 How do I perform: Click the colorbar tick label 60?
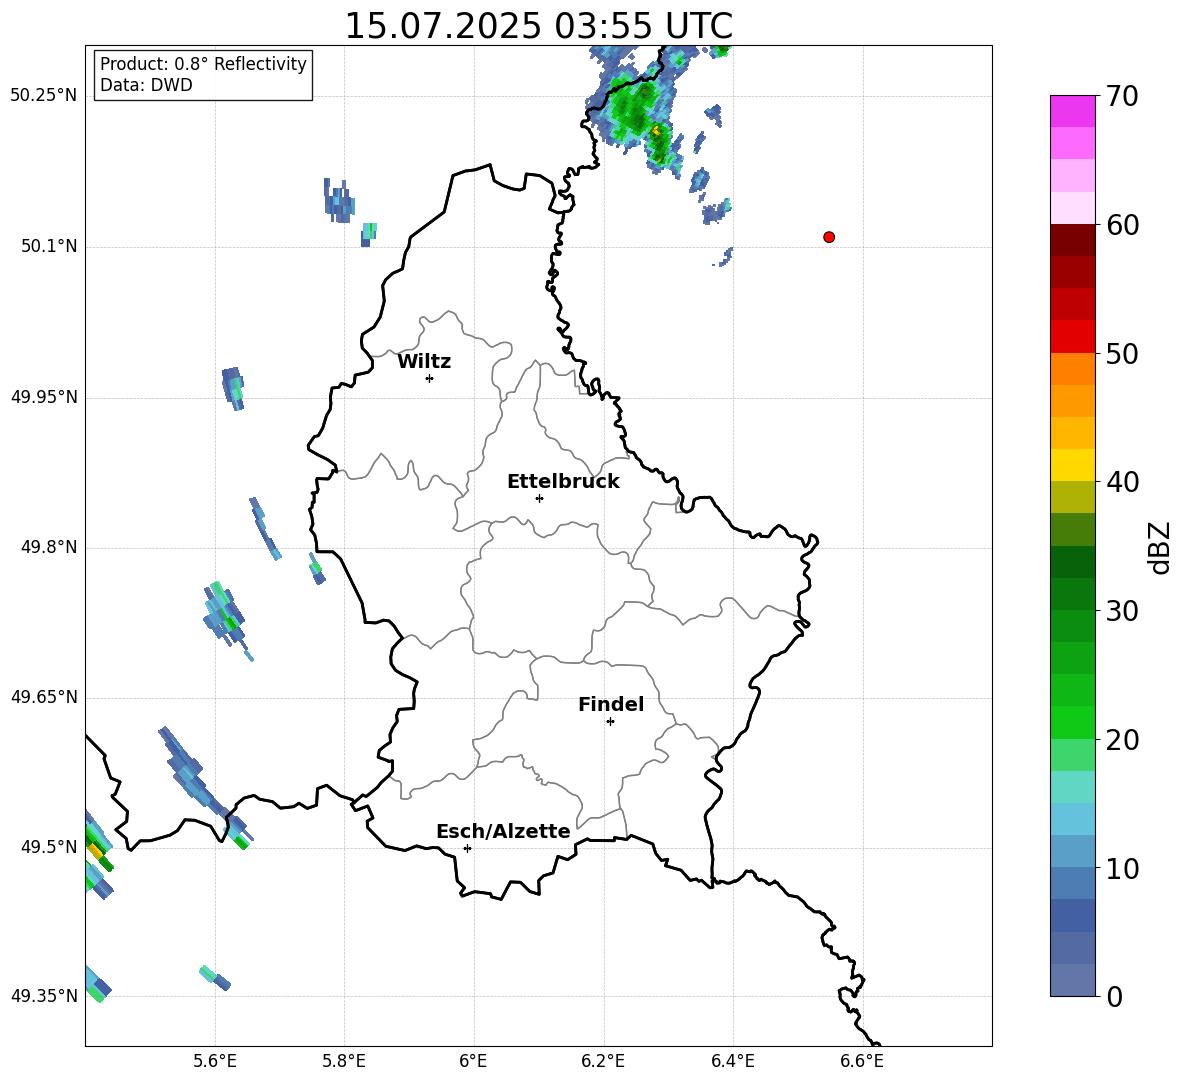click(x=1122, y=225)
